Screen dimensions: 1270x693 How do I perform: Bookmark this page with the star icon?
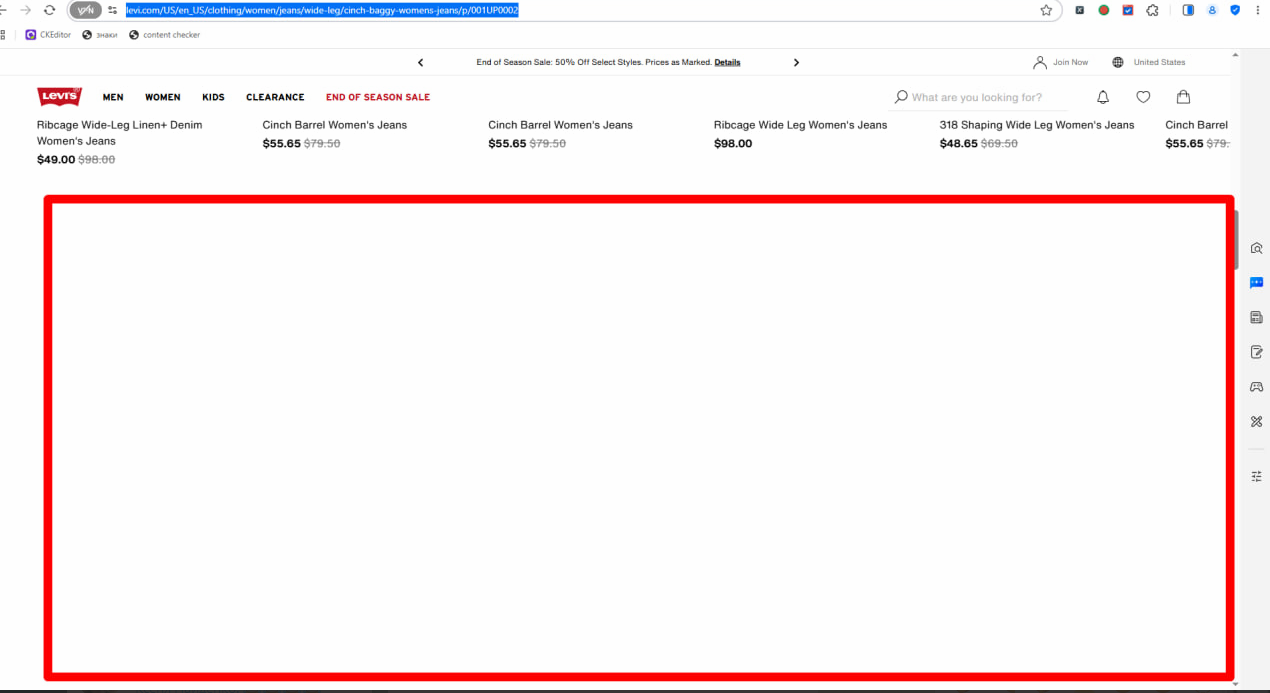pos(1046,10)
